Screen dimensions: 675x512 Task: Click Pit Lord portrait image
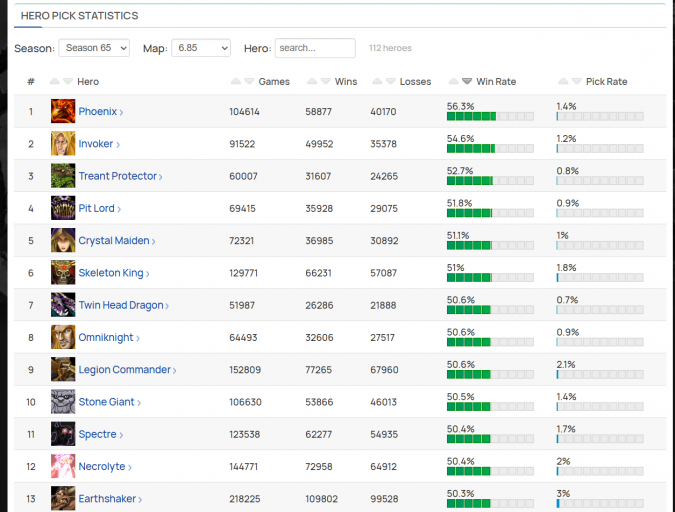pos(63,208)
